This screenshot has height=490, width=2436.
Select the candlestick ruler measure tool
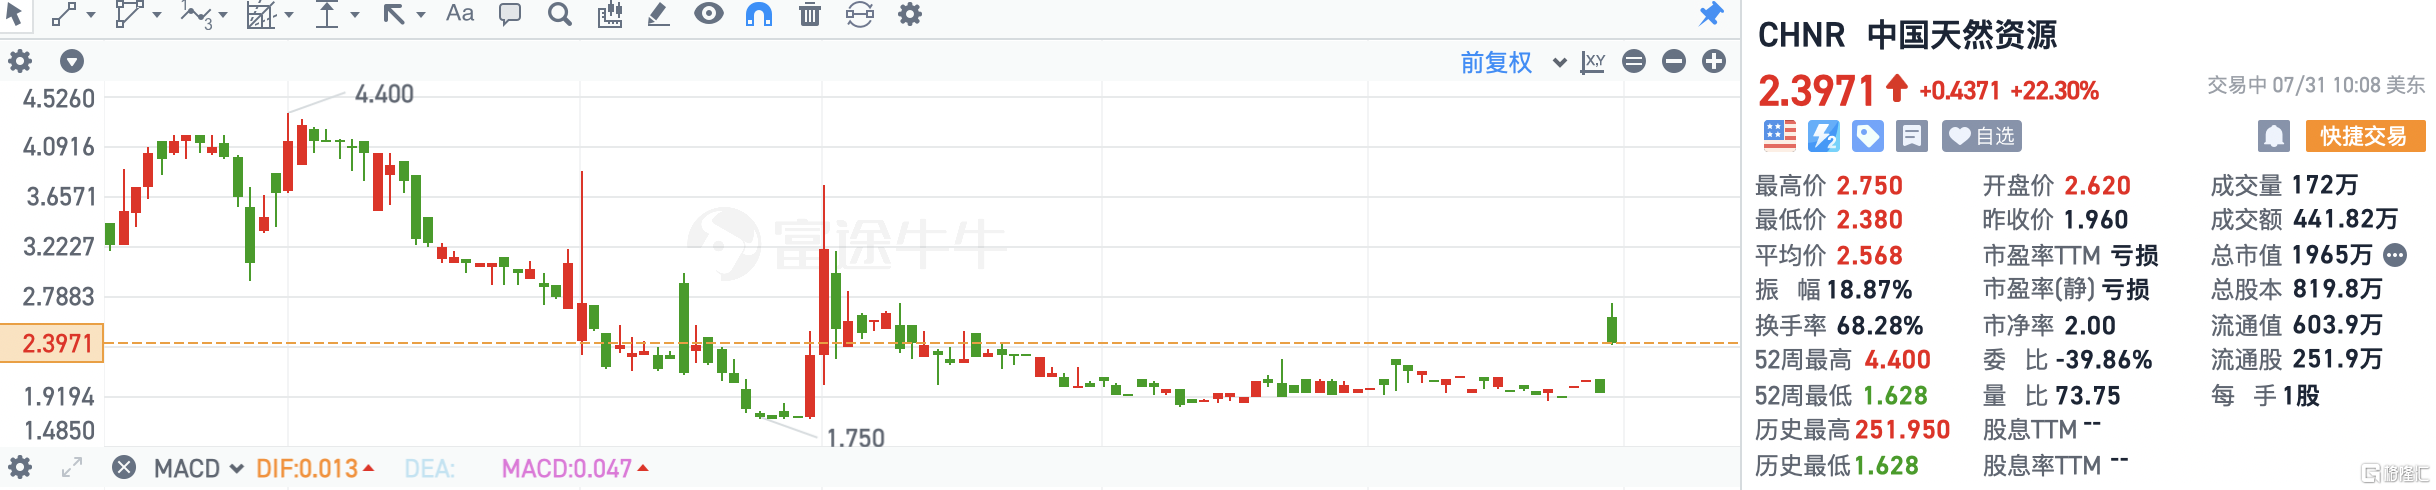click(x=609, y=14)
